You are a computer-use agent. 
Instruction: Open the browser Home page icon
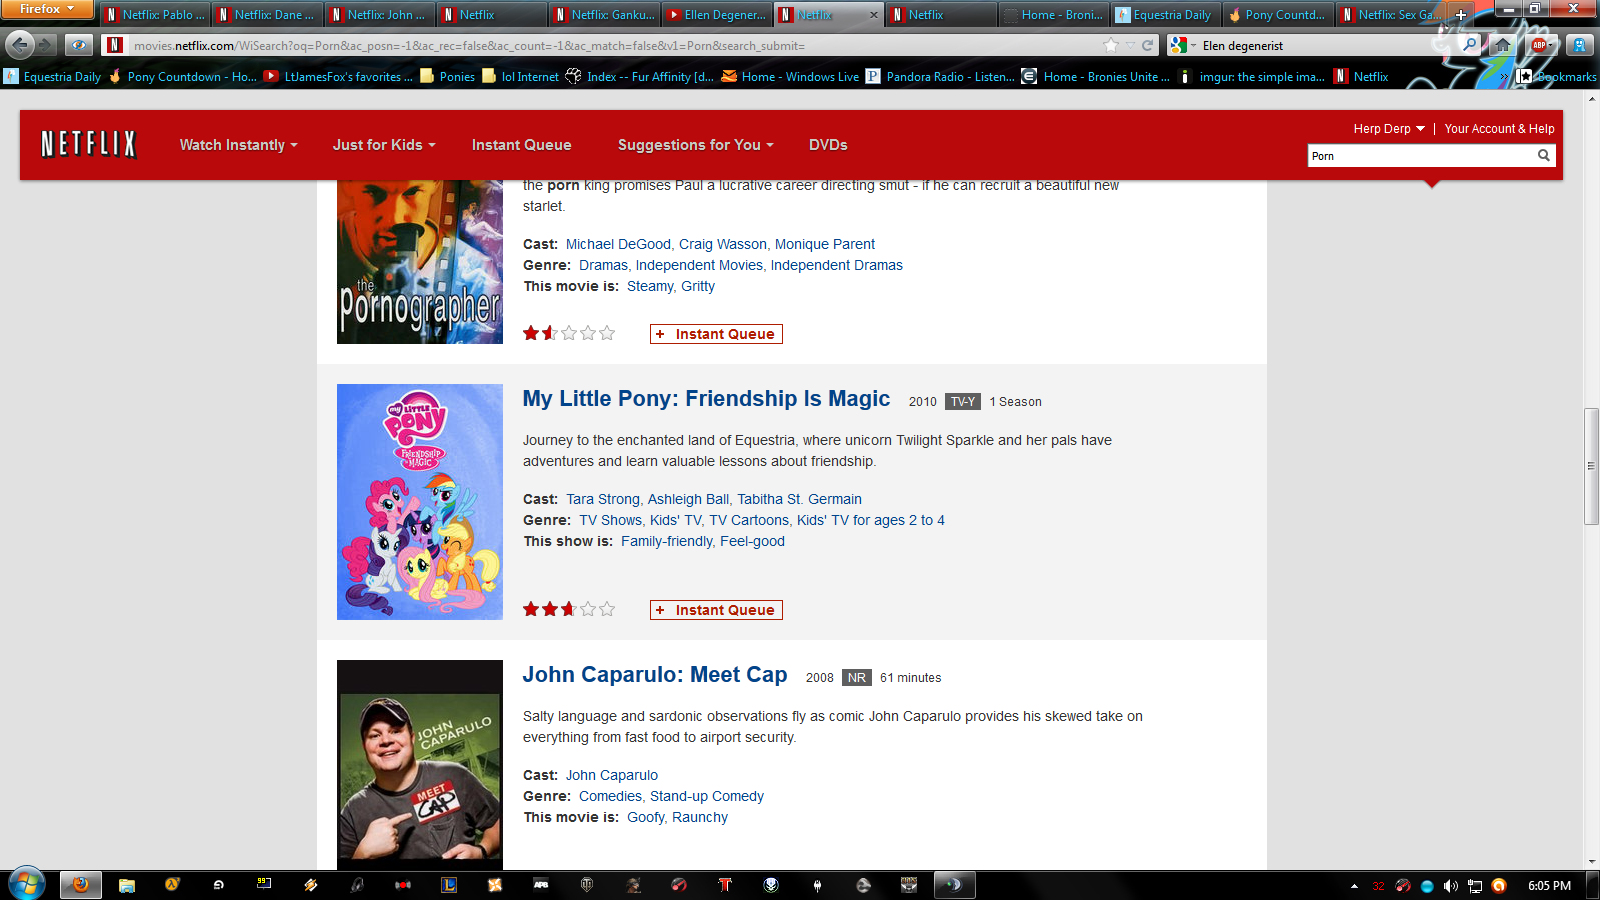[1502, 45]
